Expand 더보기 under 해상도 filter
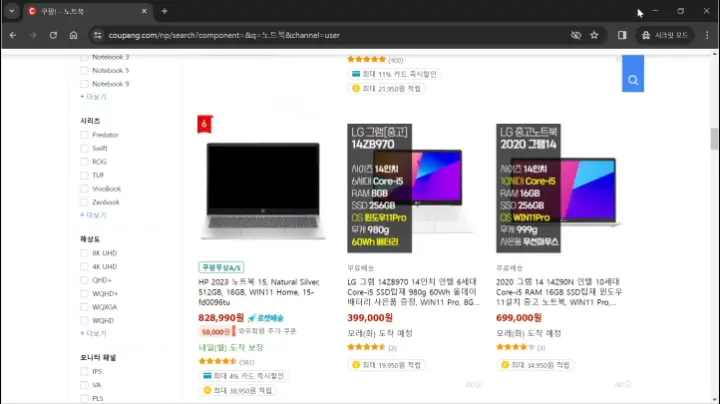This screenshot has width=720, height=404. [x=93, y=333]
